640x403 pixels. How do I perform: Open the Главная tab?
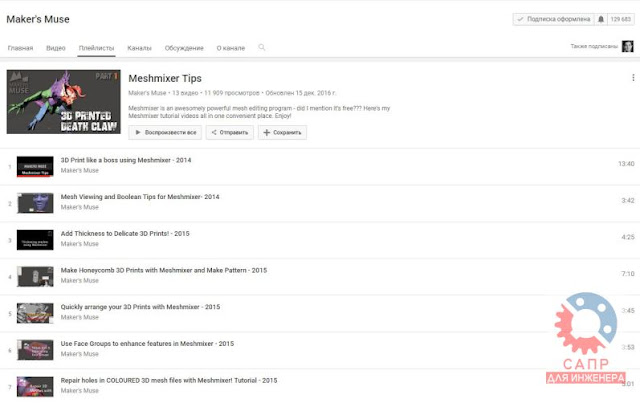pyautogui.click(x=20, y=48)
